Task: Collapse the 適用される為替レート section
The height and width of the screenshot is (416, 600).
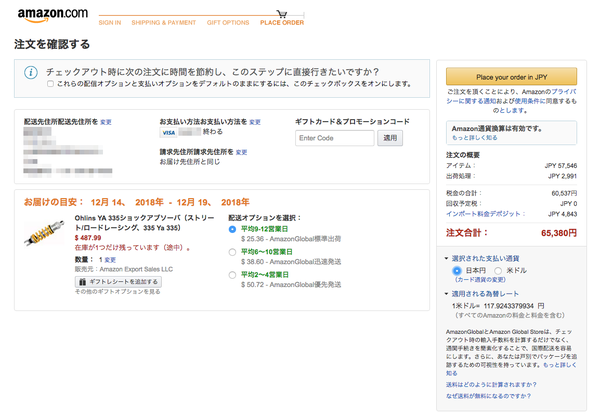Action: tap(446, 294)
